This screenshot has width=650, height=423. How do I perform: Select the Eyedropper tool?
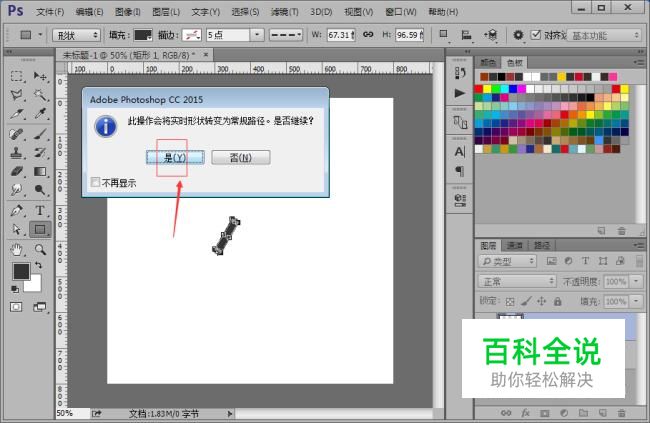(x=40, y=114)
